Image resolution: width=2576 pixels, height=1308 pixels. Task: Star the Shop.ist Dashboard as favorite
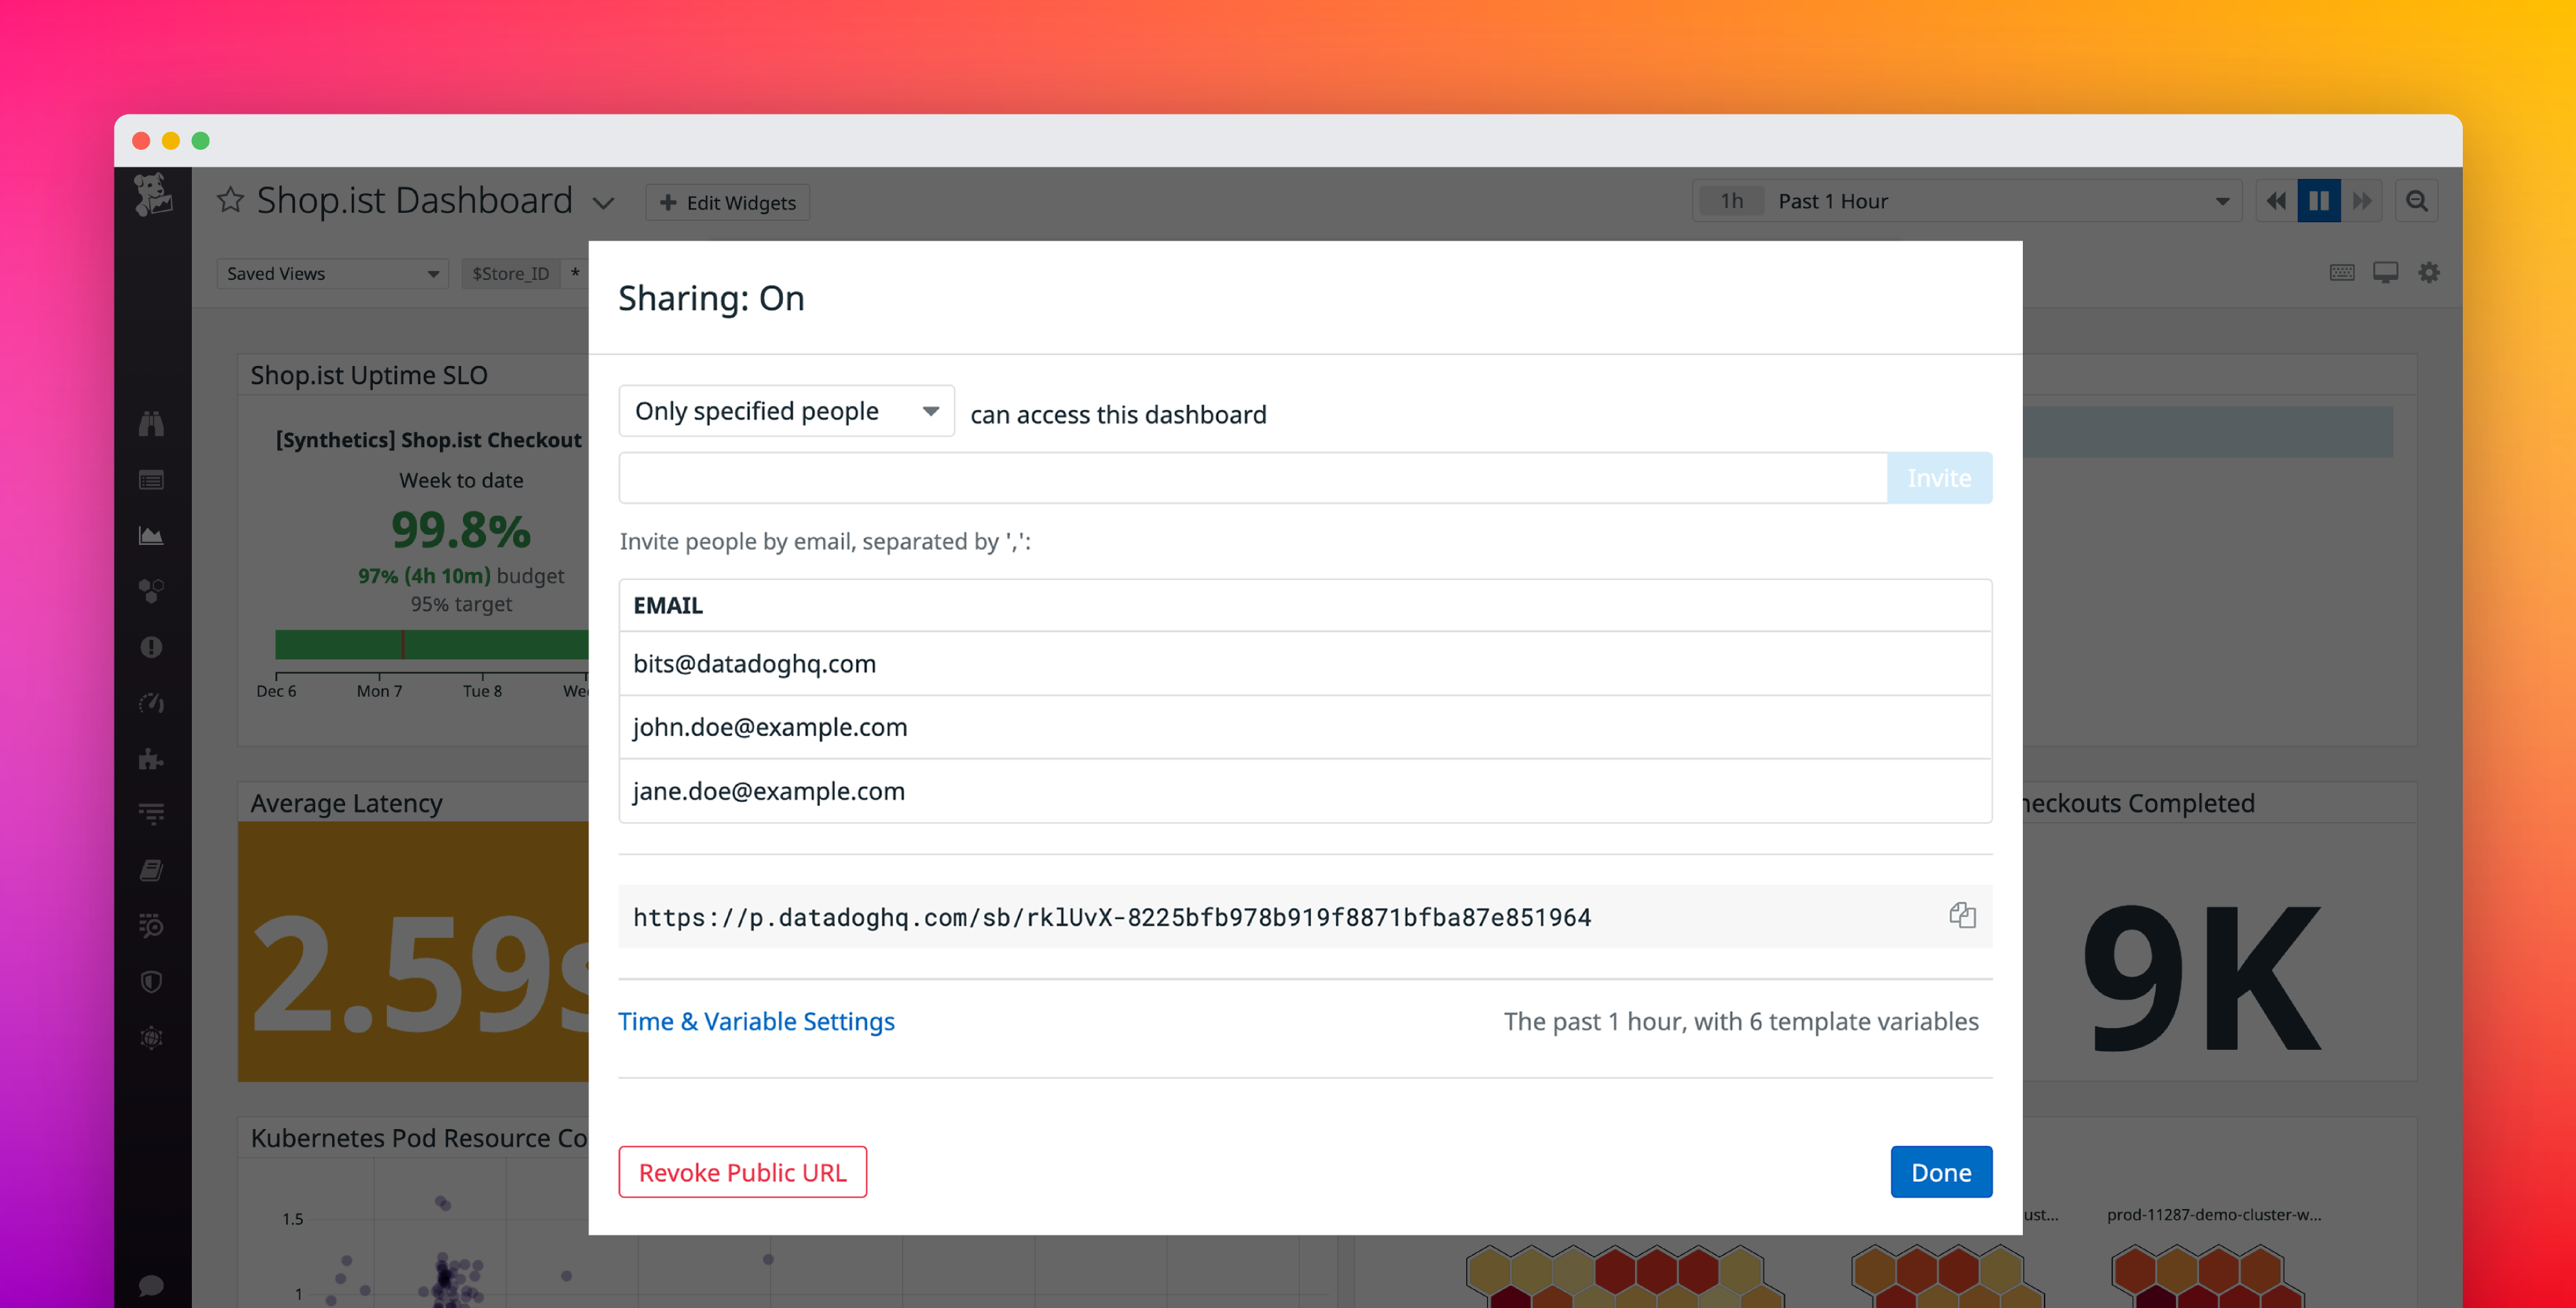pos(231,199)
